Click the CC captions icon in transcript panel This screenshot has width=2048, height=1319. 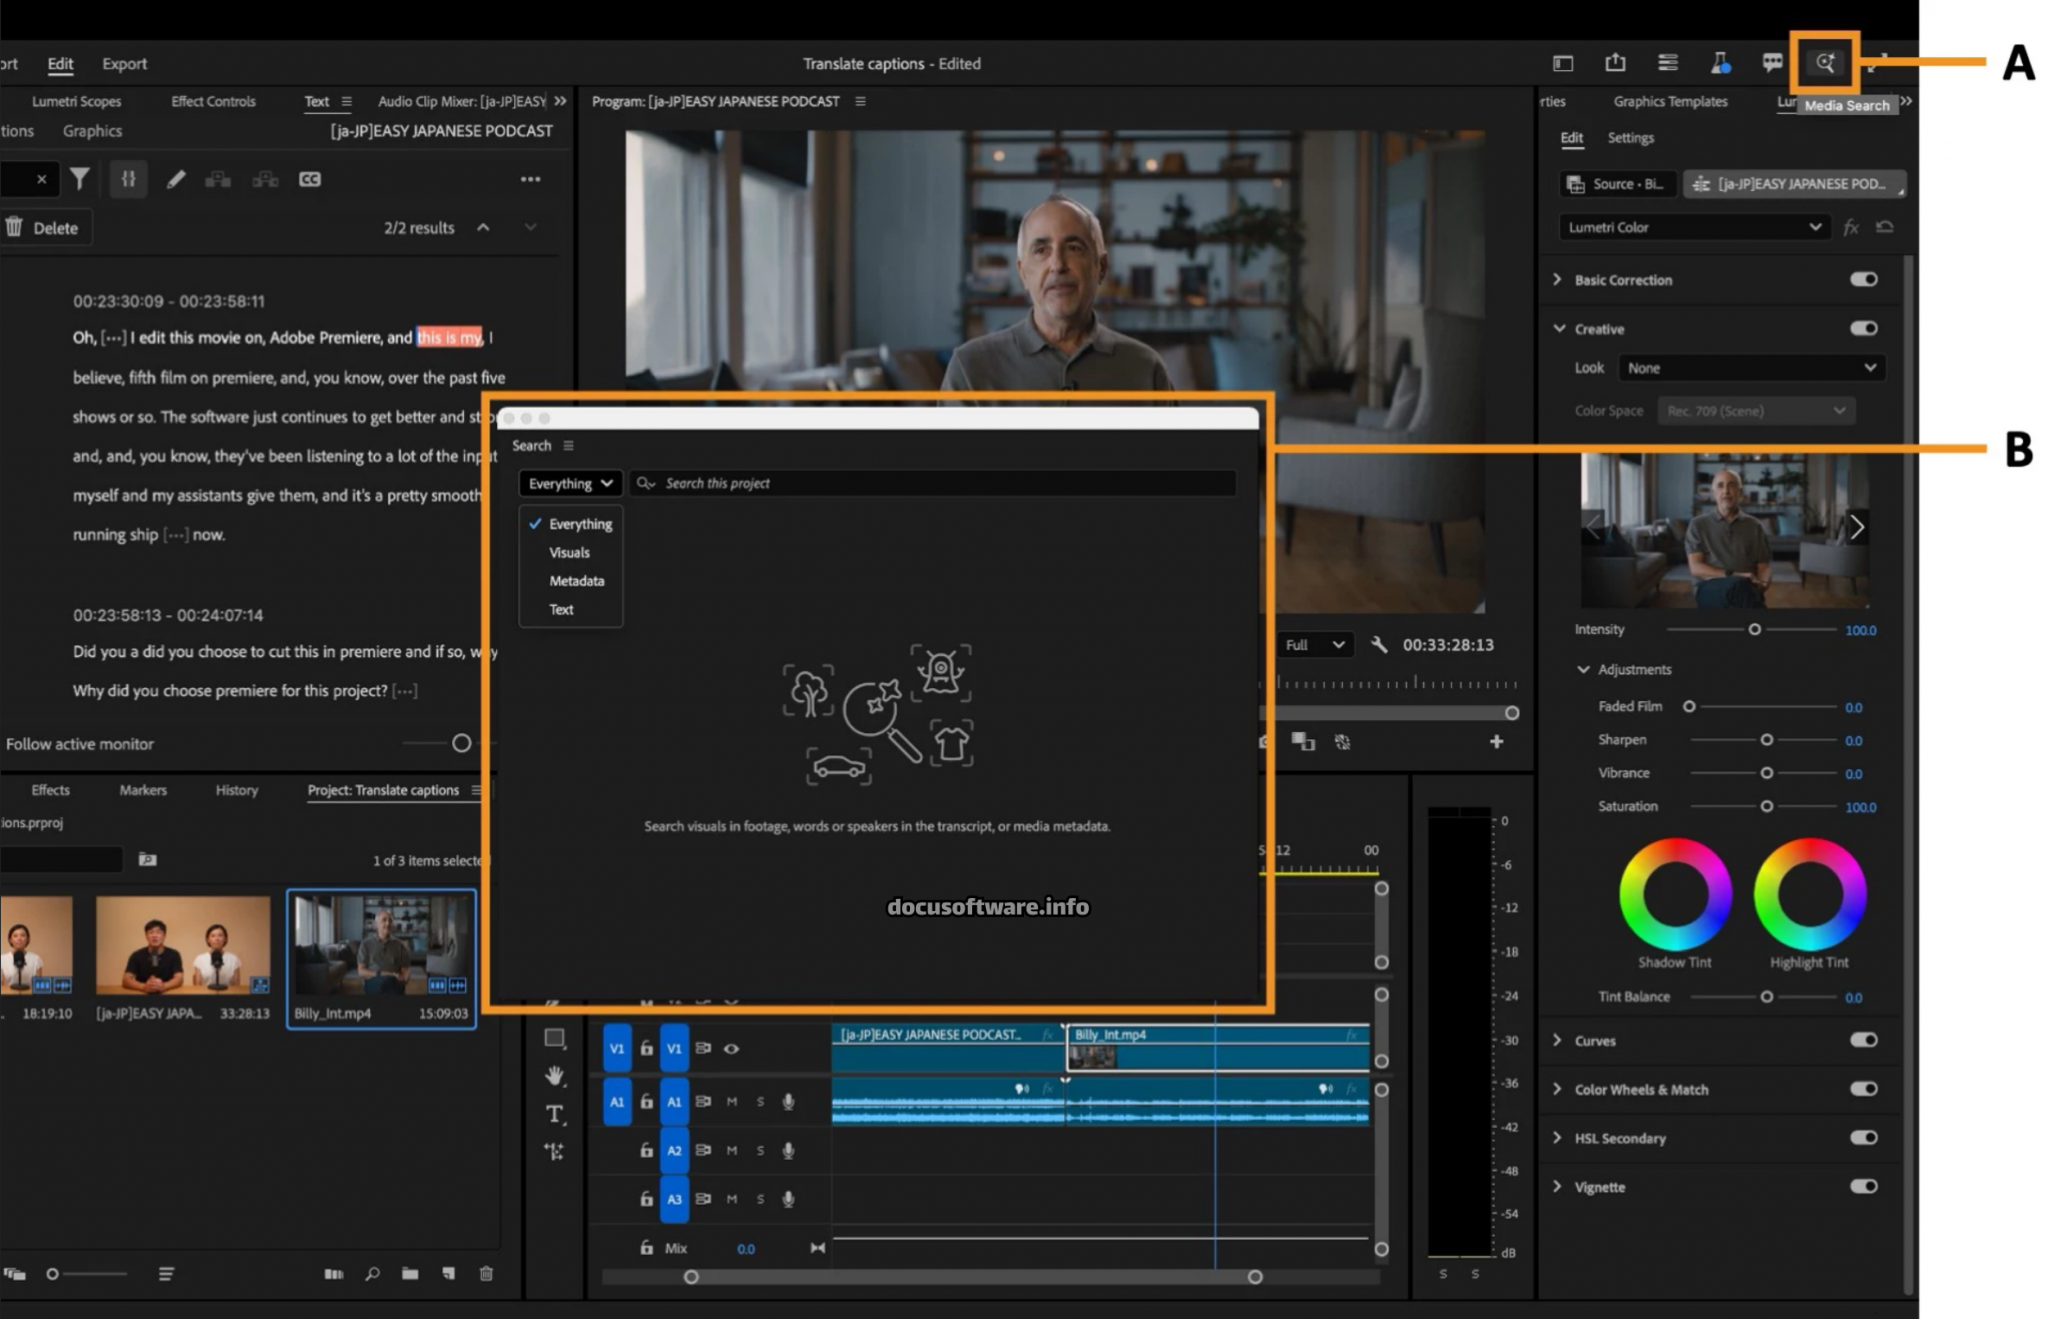[310, 179]
